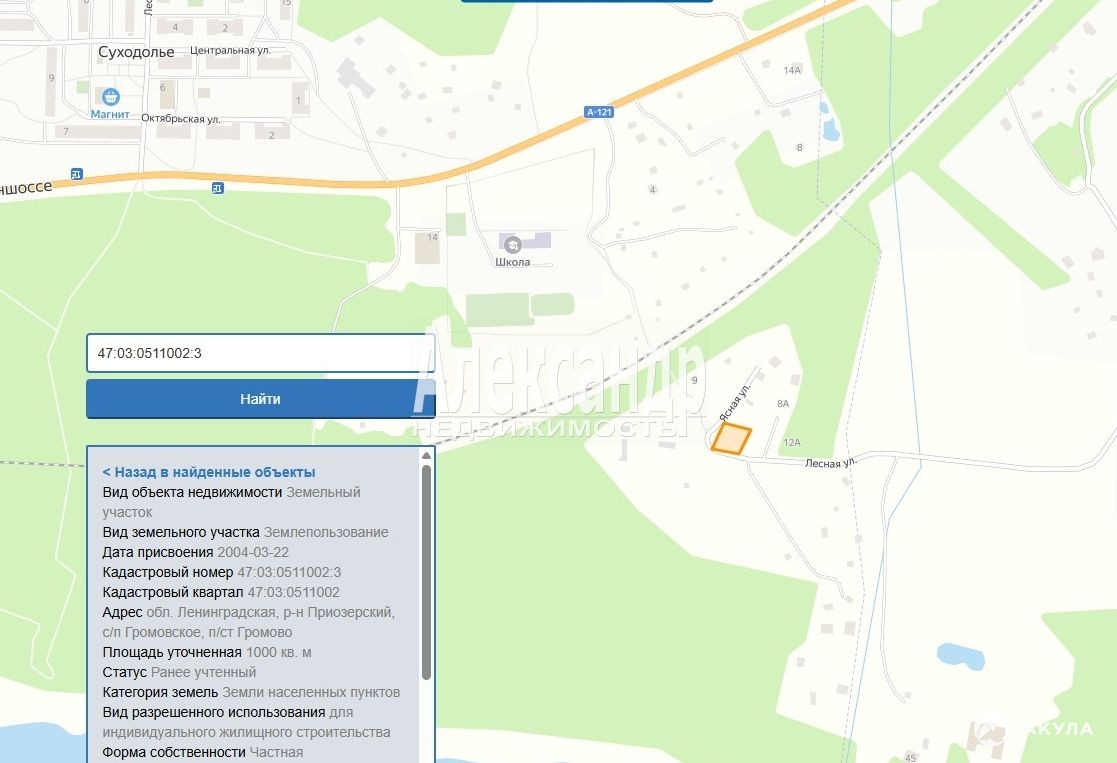Click the Октябрьская ул. street label

[180, 118]
